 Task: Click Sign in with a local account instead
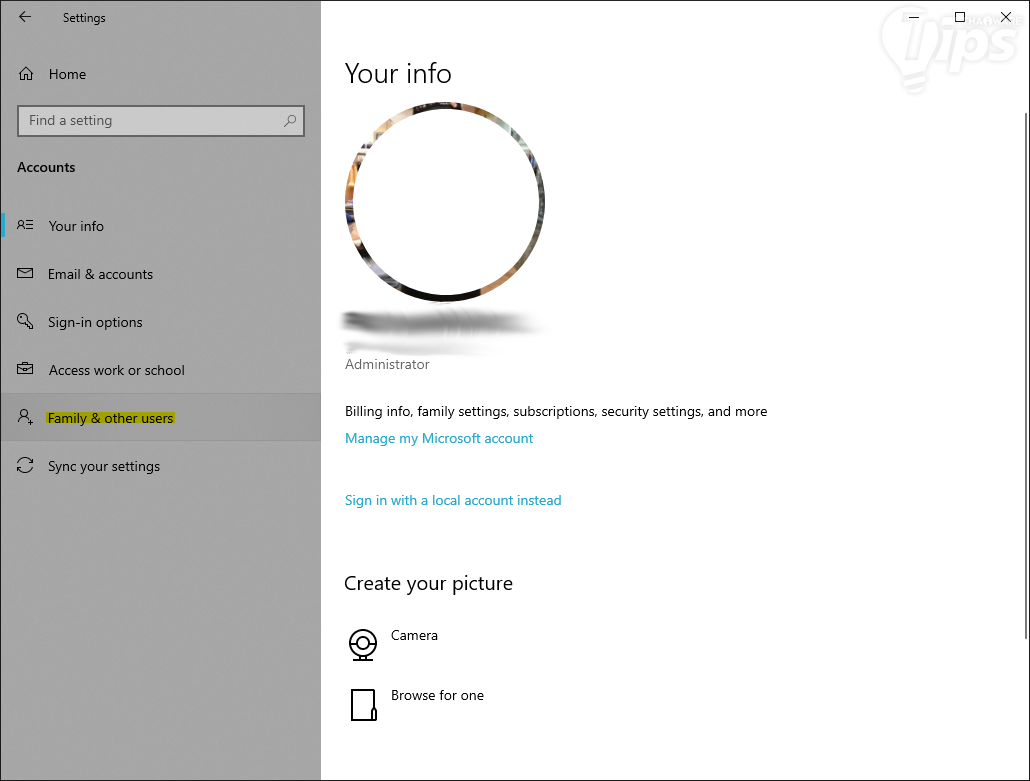coord(453,500)
